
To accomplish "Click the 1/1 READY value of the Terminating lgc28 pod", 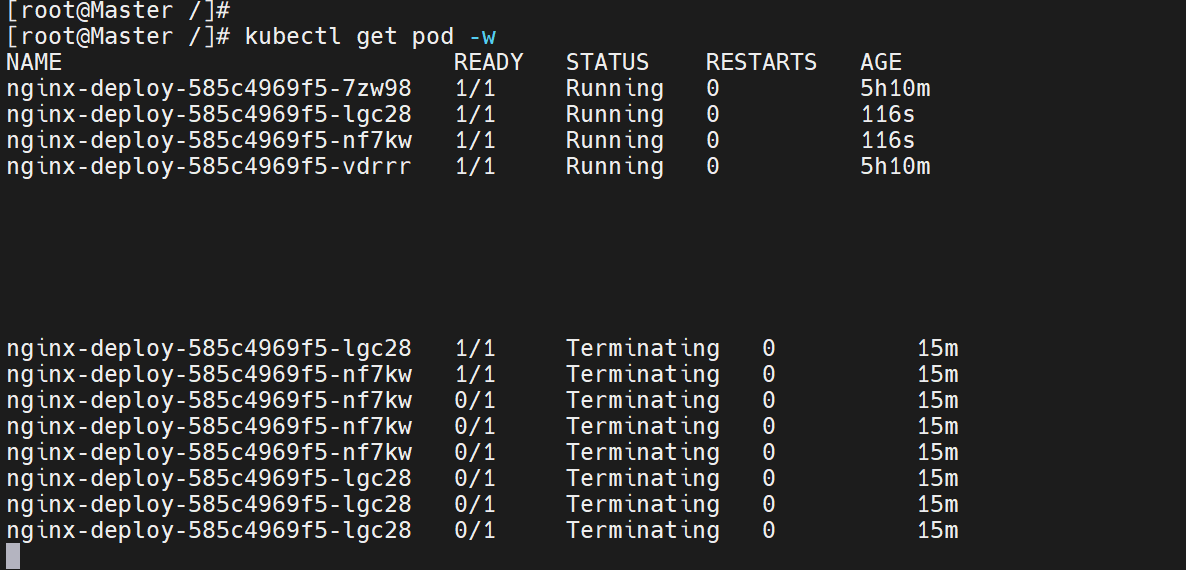I will pos(474,348).
